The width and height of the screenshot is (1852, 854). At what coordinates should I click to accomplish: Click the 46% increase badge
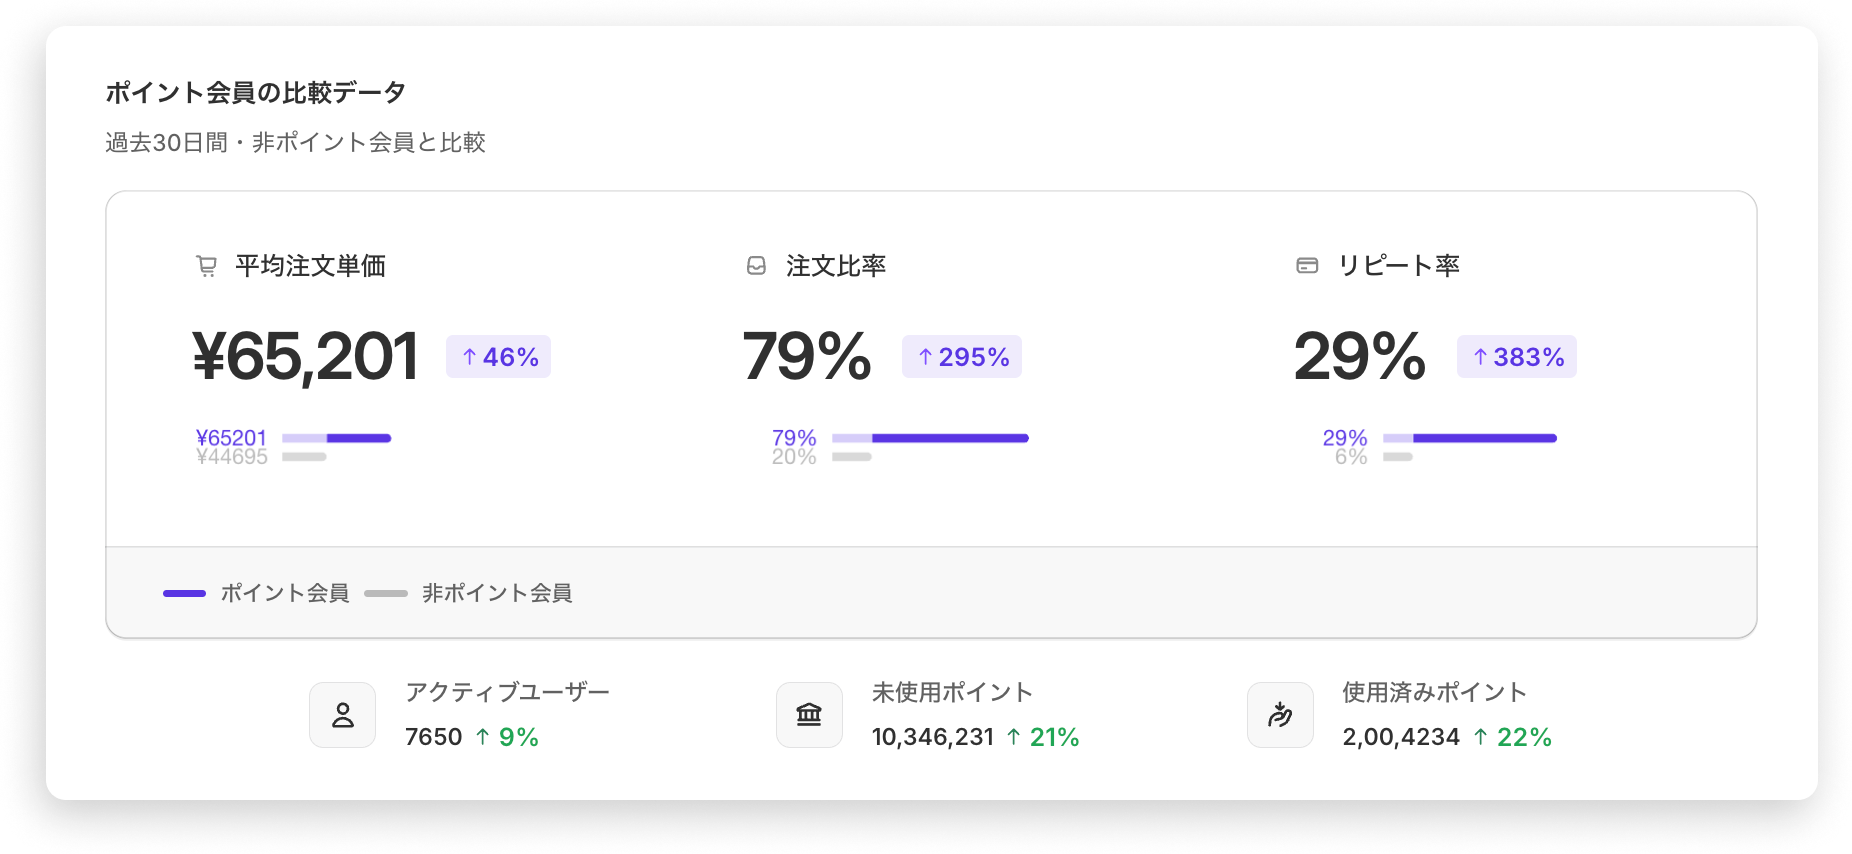[499, 357]
